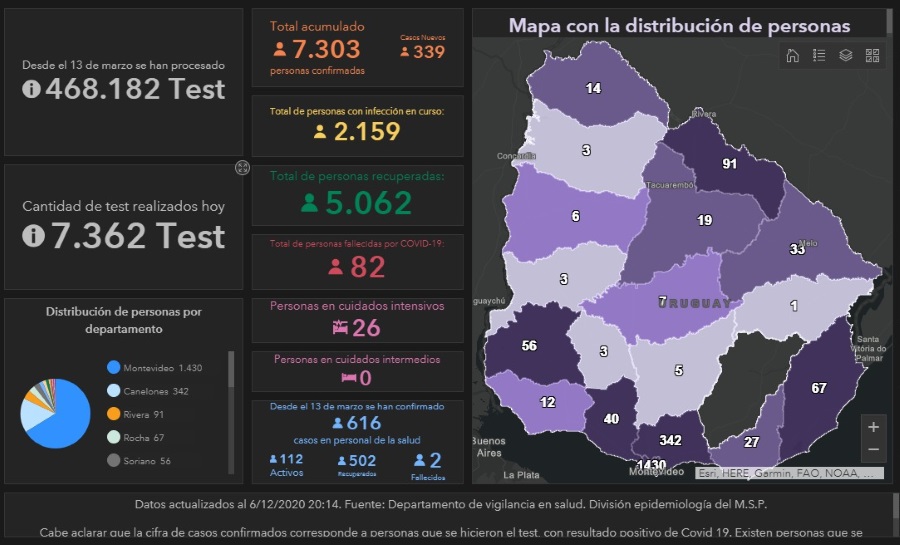Image resolution: width=900 pixels, height=545 pixels.
Task: Open the map legend list icon
Action: [x=819, y=56]
